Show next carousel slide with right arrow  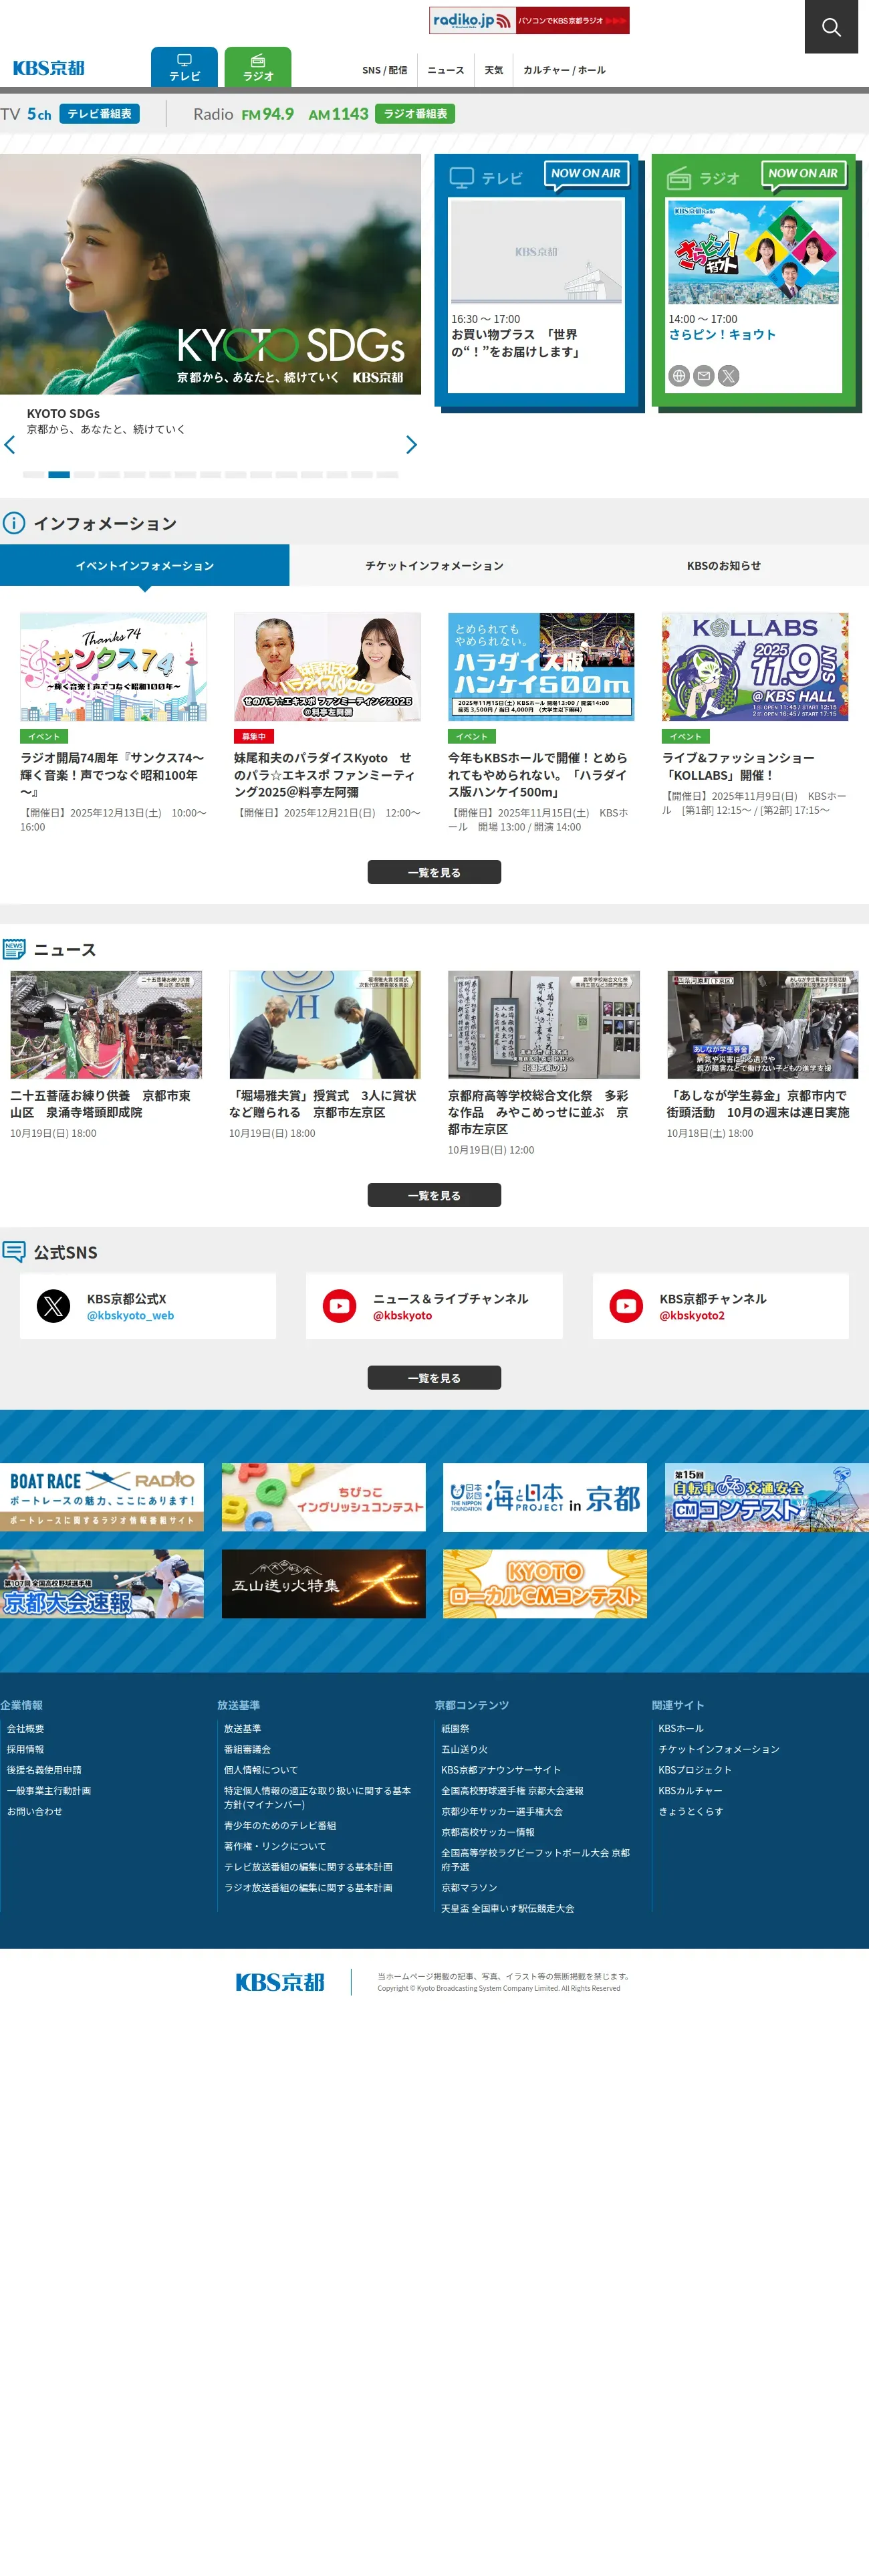(411, 445)
